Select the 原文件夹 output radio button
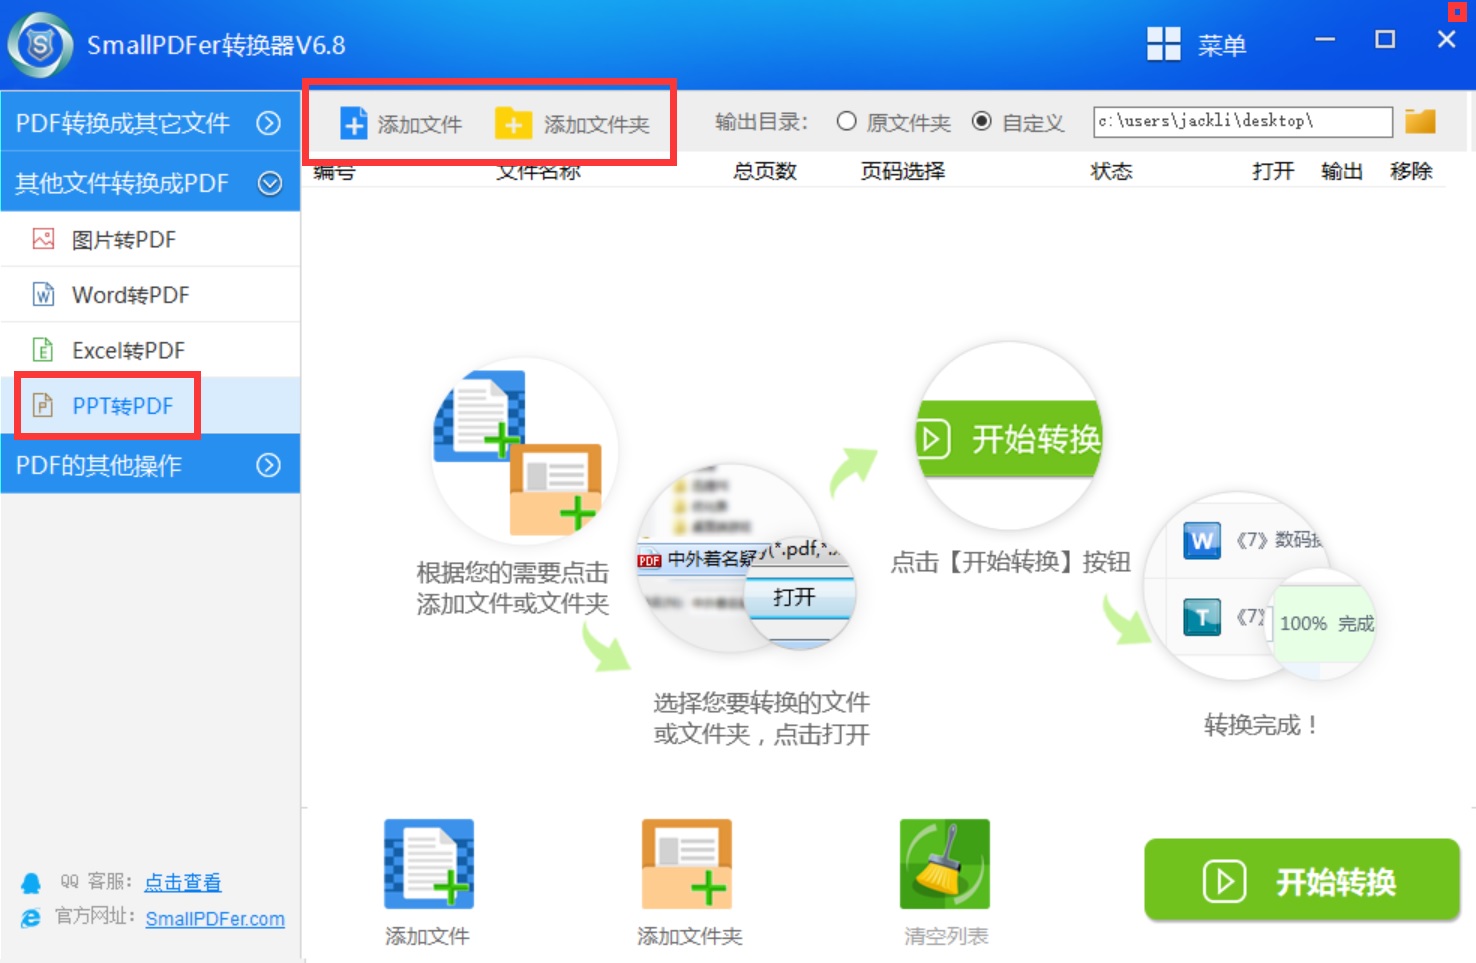This screenshot has width=1476, height=963. pos(847,121)
